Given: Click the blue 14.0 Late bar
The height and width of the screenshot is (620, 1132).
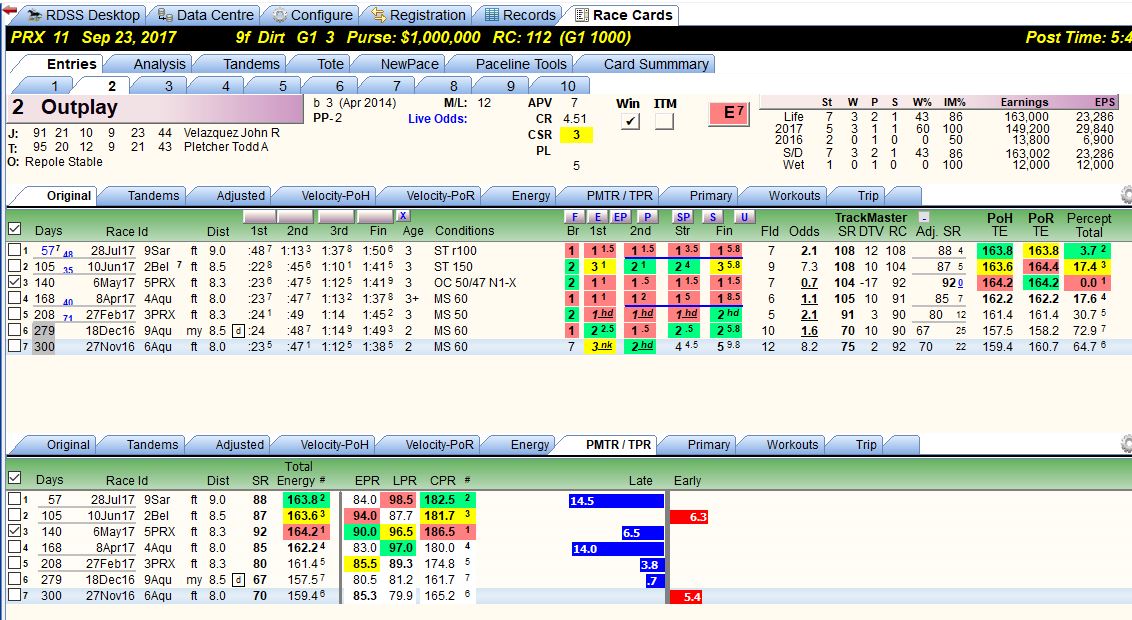Looking at the screenshot, I should [617, 549].
